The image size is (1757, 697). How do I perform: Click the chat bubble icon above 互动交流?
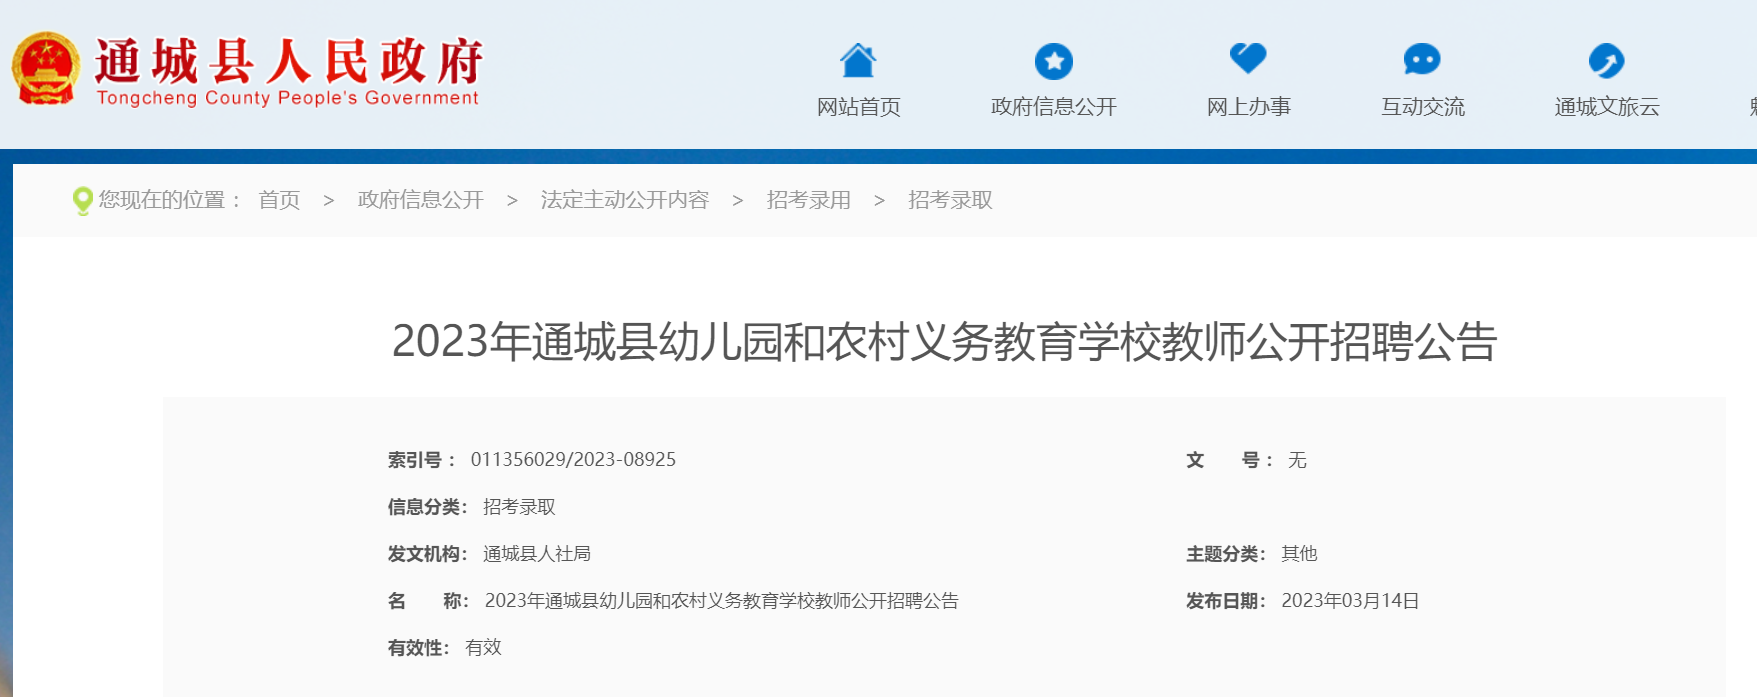click(x=1422, y=60)
